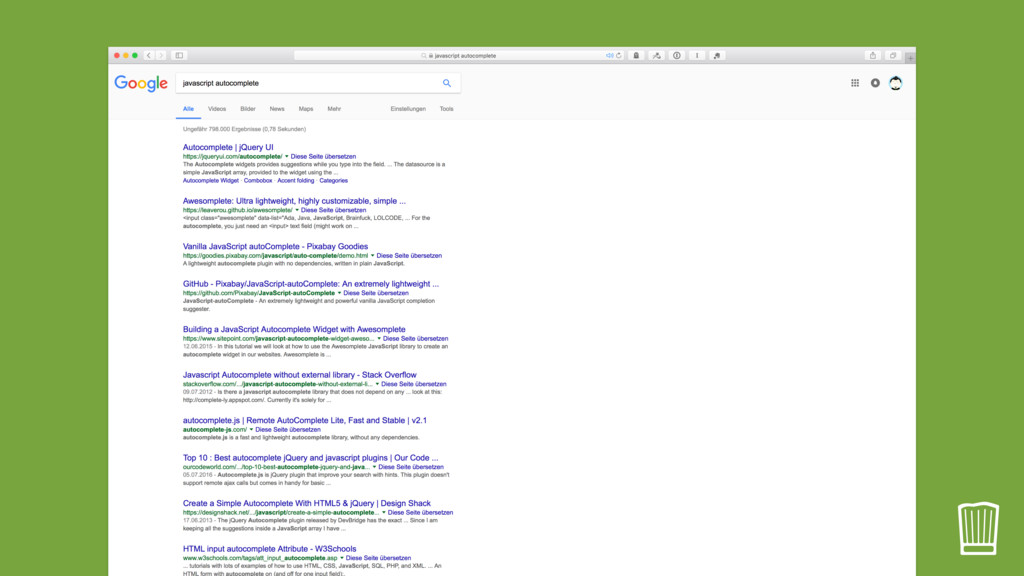Select the Alle tab
The image size is (1024, 576).
click(188, 109)
